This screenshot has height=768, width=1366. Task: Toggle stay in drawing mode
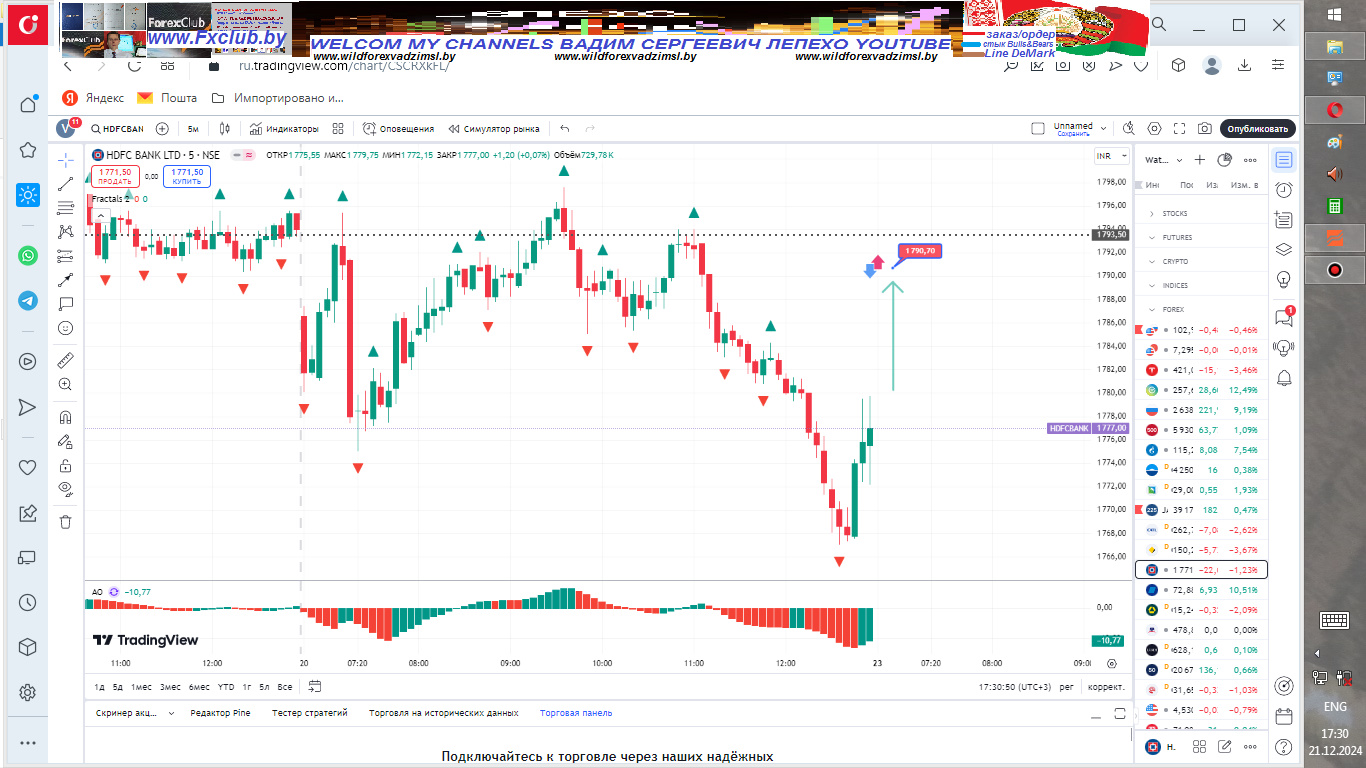(66, 441)
